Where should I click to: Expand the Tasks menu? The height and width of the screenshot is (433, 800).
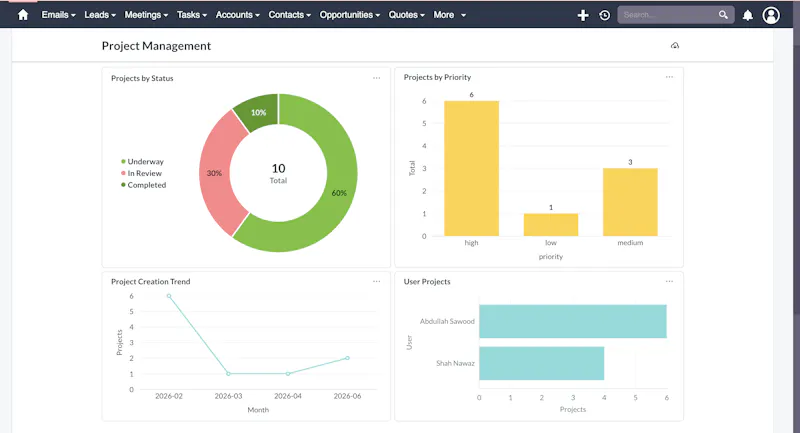tap(192, 15)
